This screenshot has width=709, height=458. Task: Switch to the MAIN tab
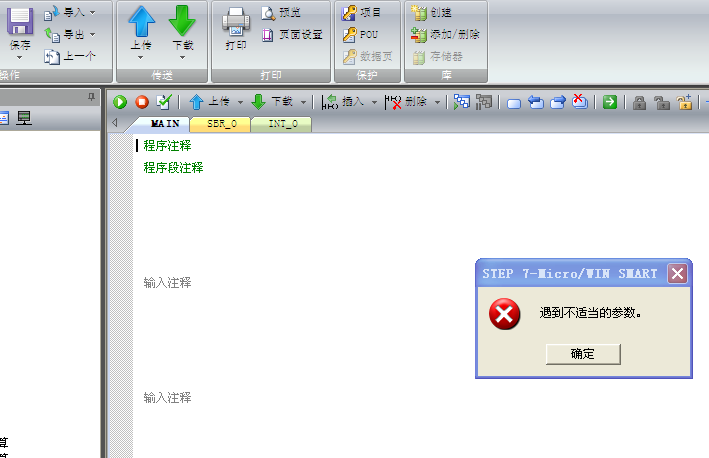165,124
